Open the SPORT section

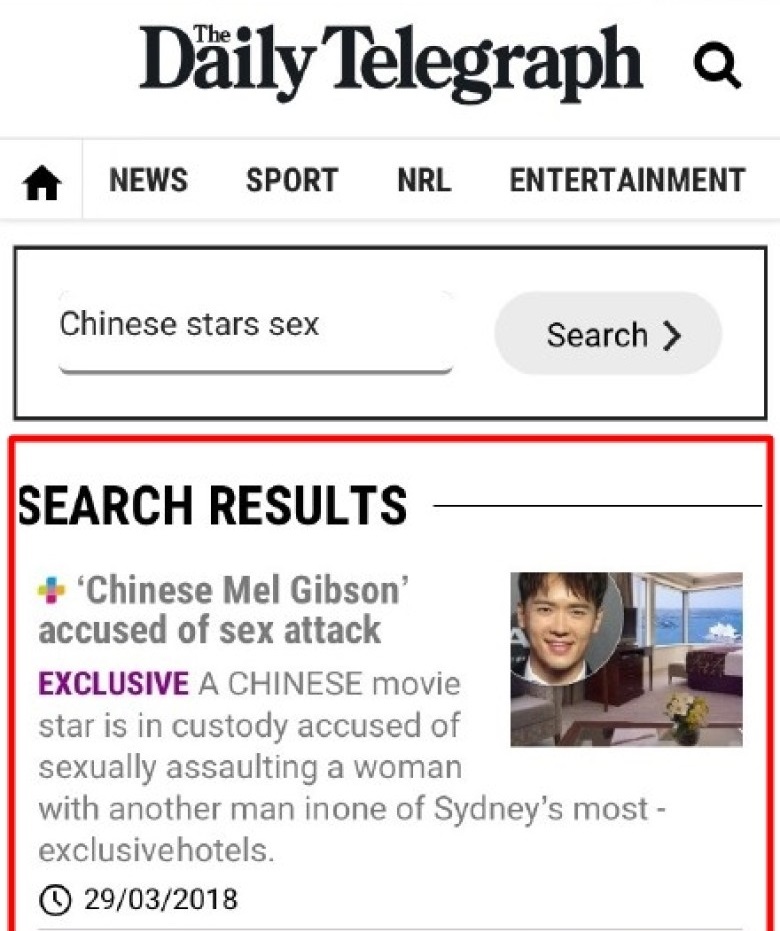[x=292, y=180]
